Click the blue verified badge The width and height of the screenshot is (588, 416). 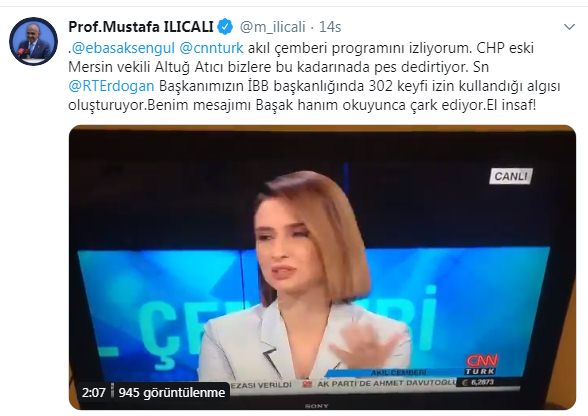pos(225,27)
